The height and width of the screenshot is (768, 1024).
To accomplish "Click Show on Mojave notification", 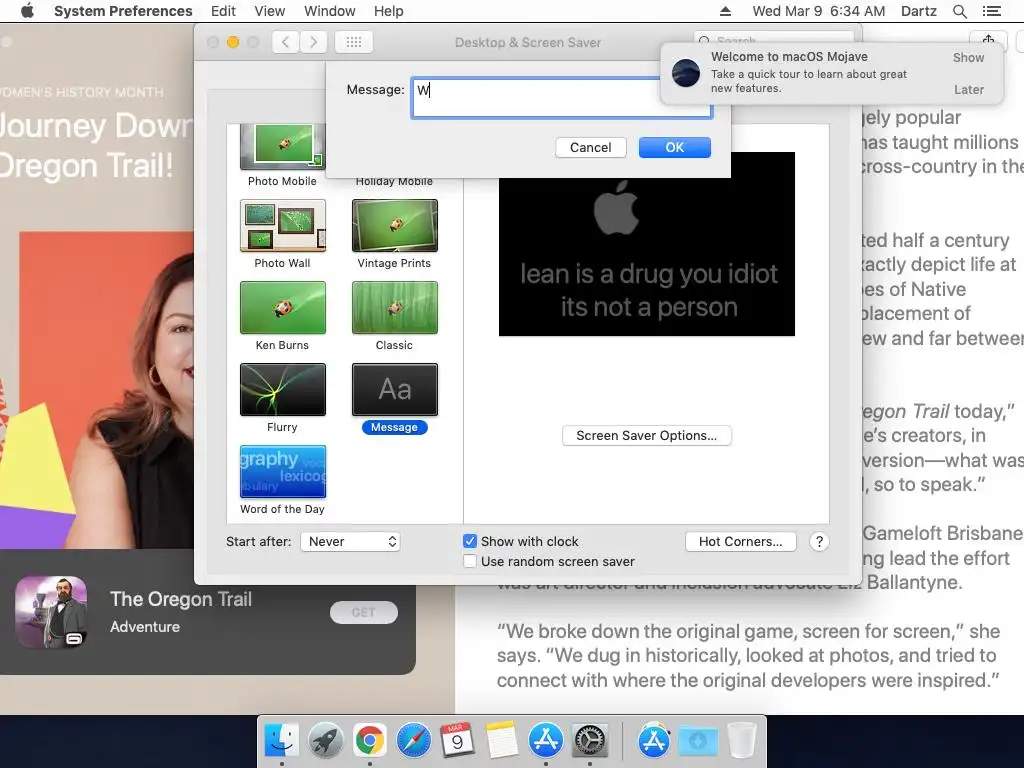I will coord(968,57).
